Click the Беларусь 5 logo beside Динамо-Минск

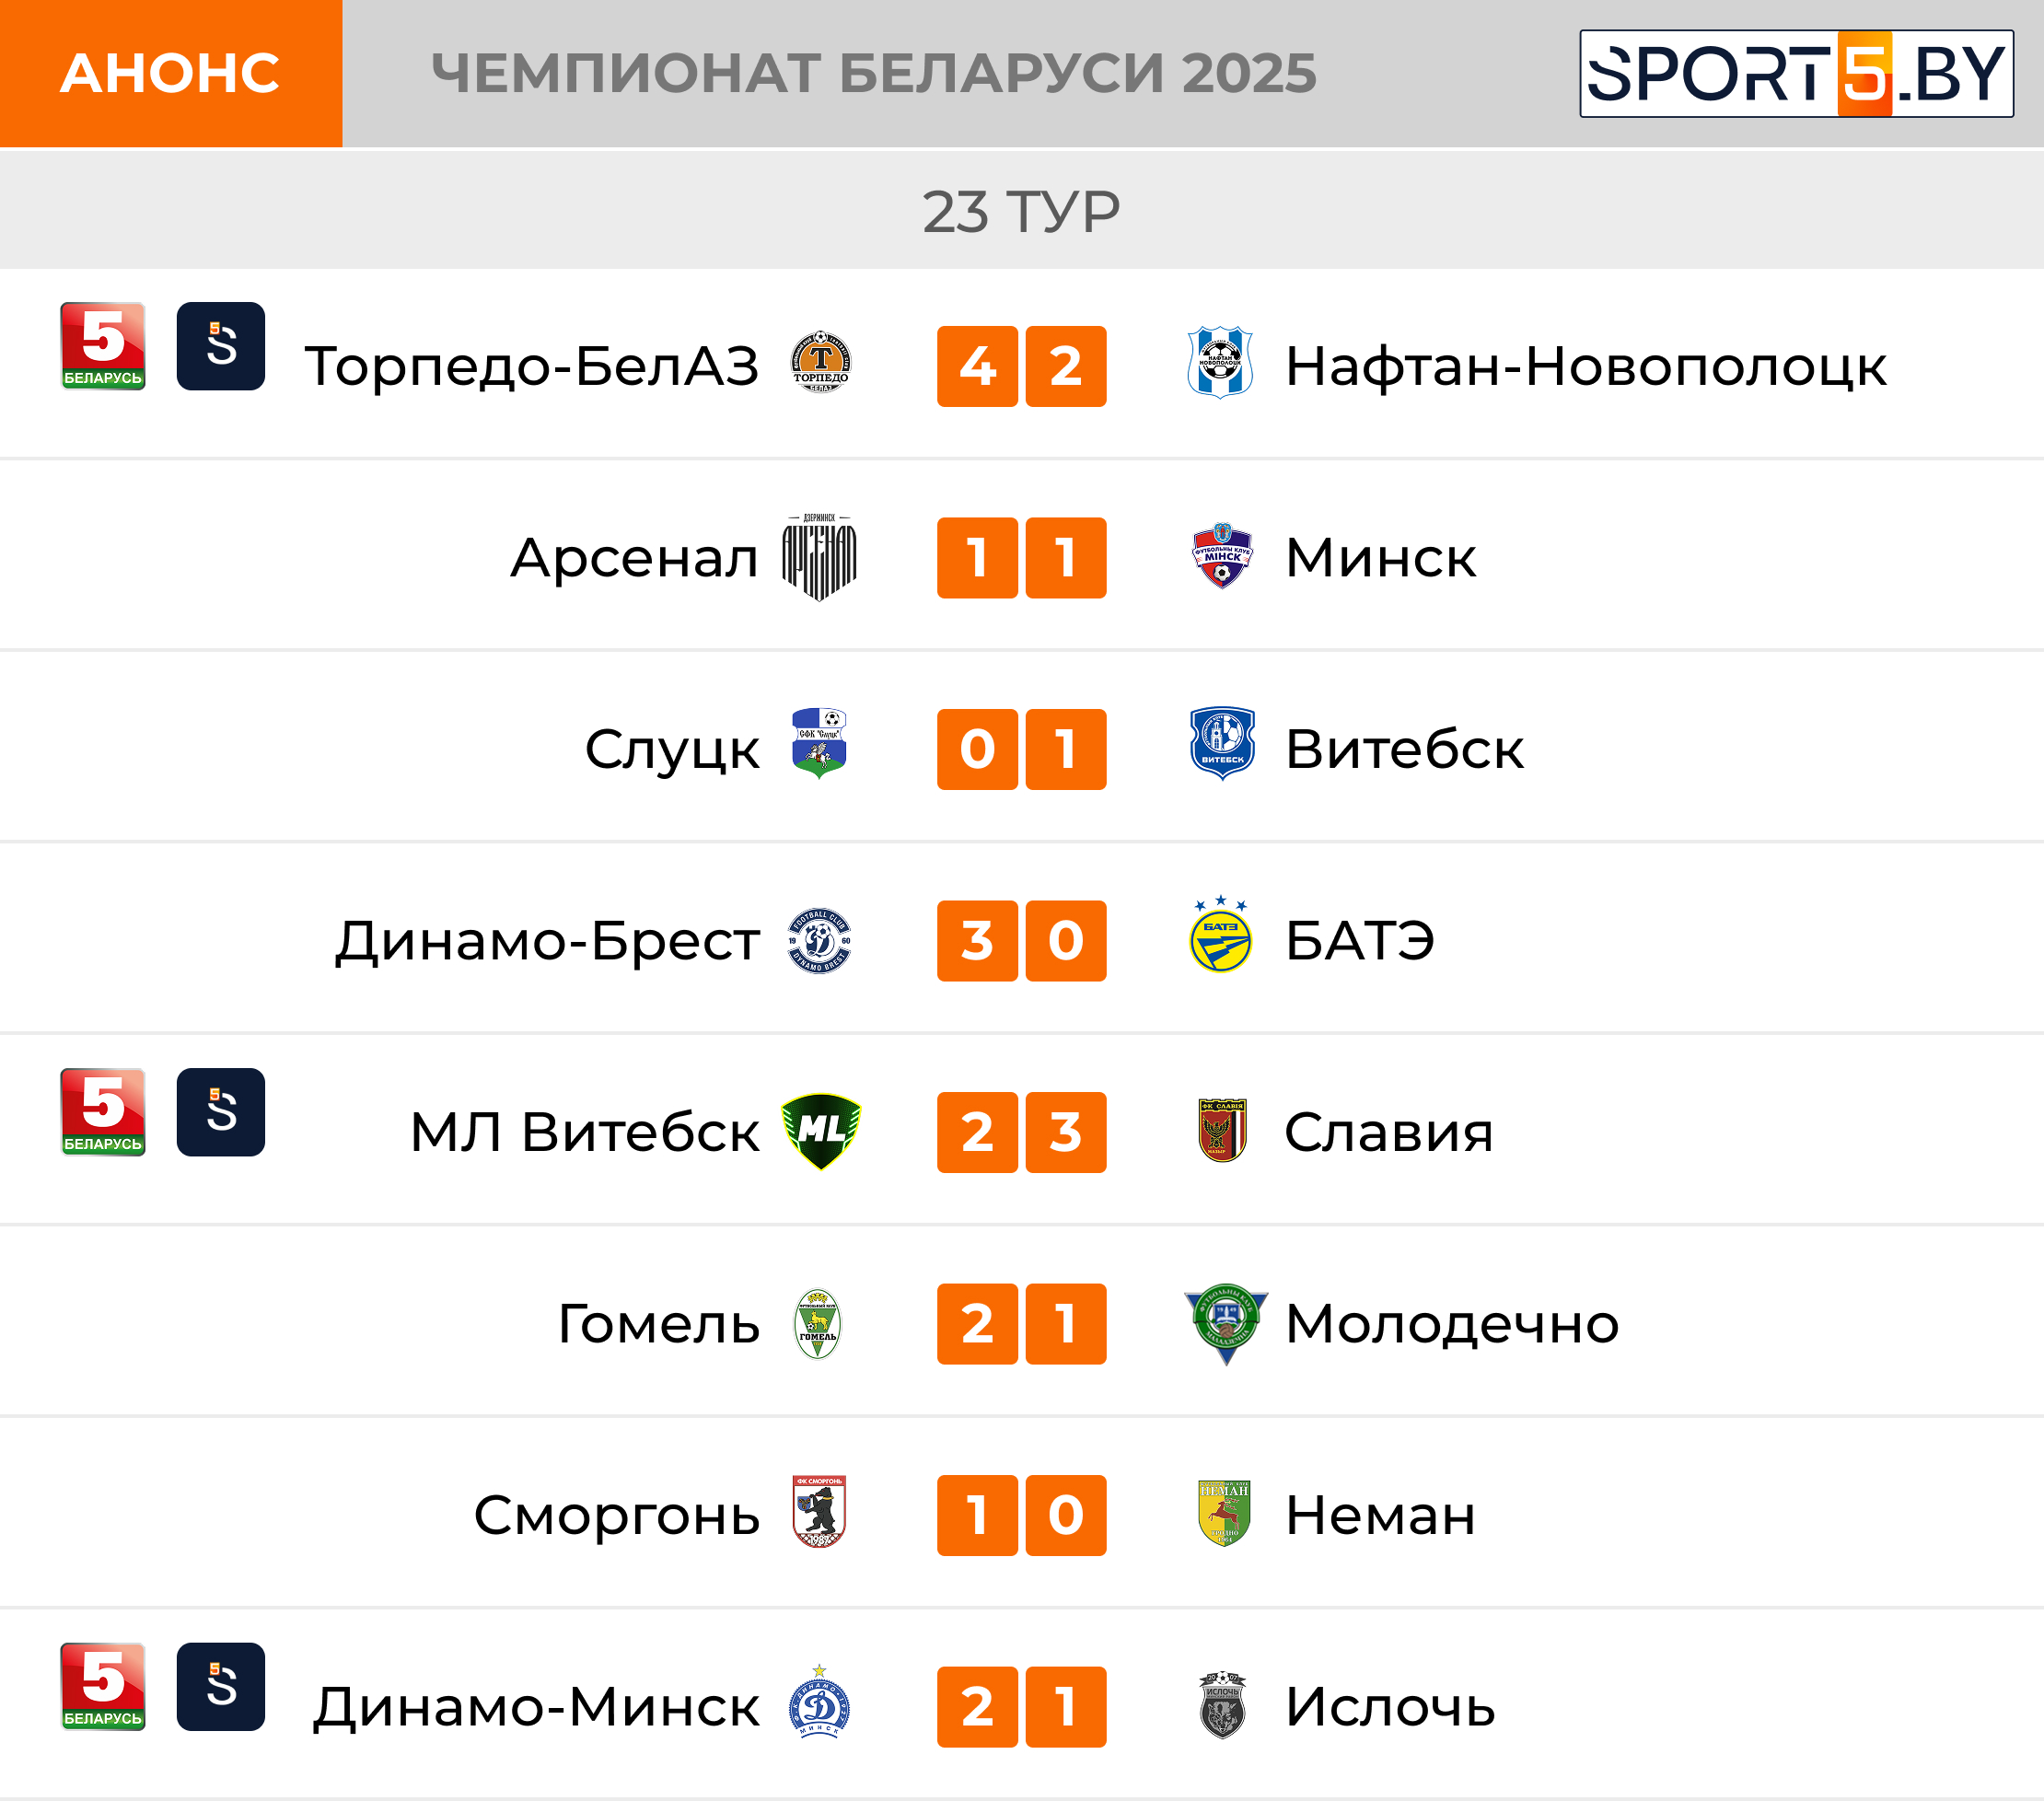click(103, 1686)
